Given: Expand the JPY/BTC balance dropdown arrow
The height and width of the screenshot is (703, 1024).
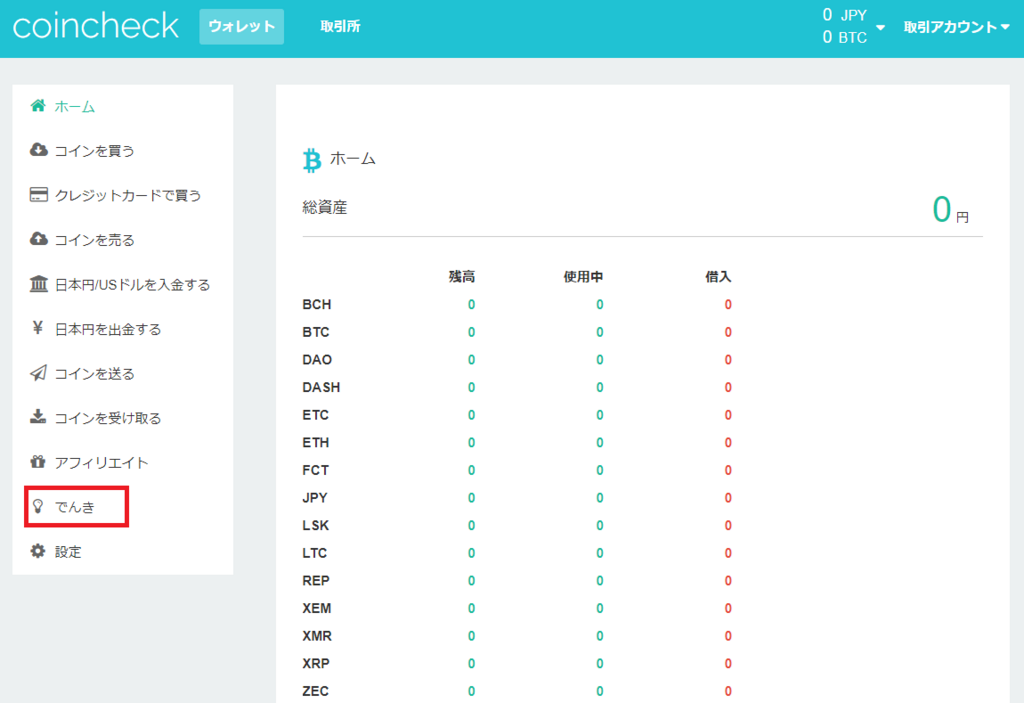Looking at the screenshot, I should coord(880,27).
